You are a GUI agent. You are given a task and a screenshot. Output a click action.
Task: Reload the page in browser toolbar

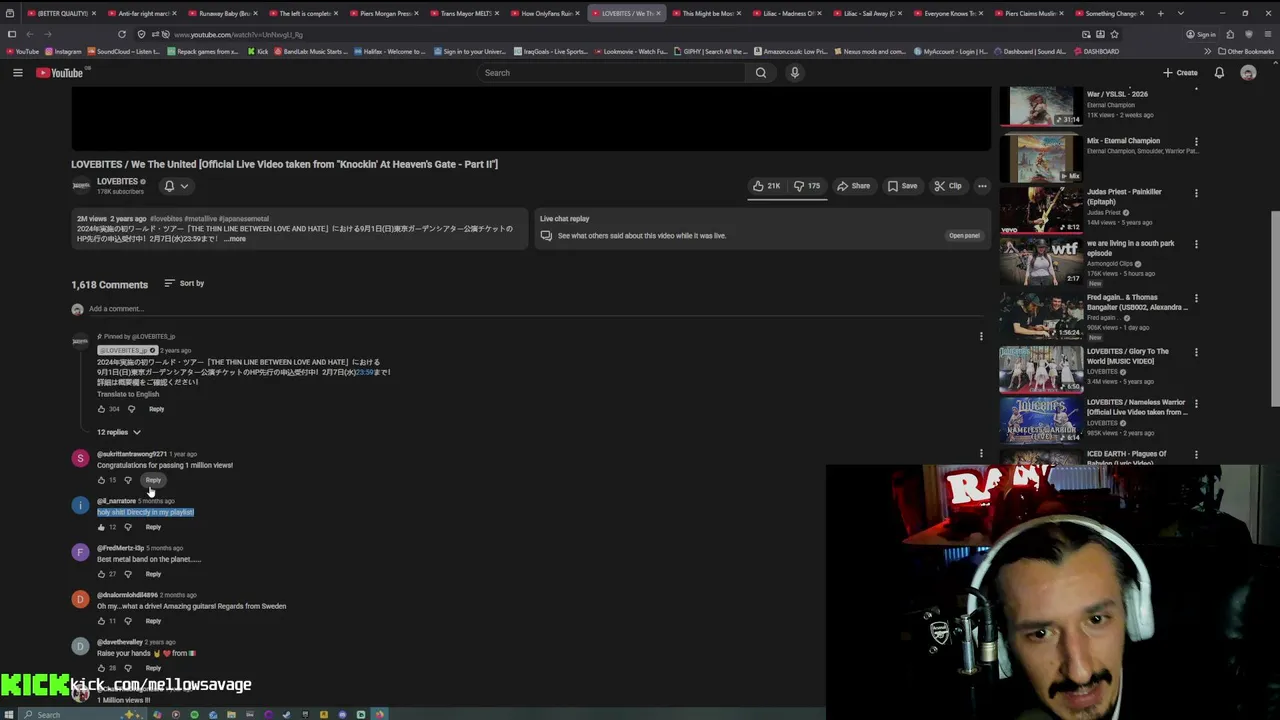[122, 34]
